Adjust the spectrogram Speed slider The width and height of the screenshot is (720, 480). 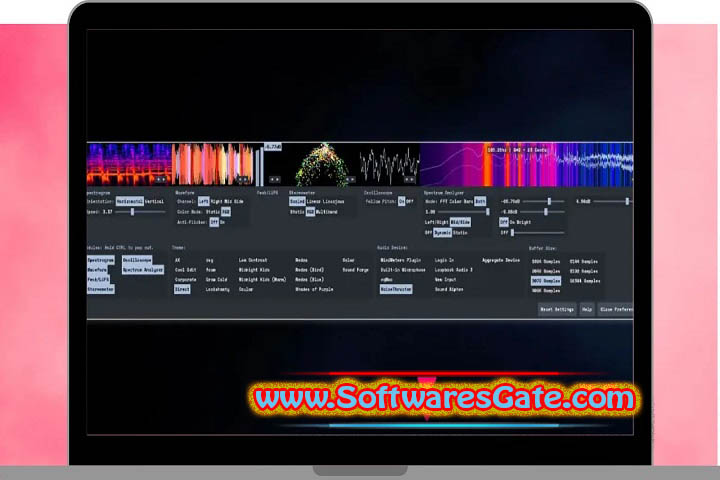(140, 212)
